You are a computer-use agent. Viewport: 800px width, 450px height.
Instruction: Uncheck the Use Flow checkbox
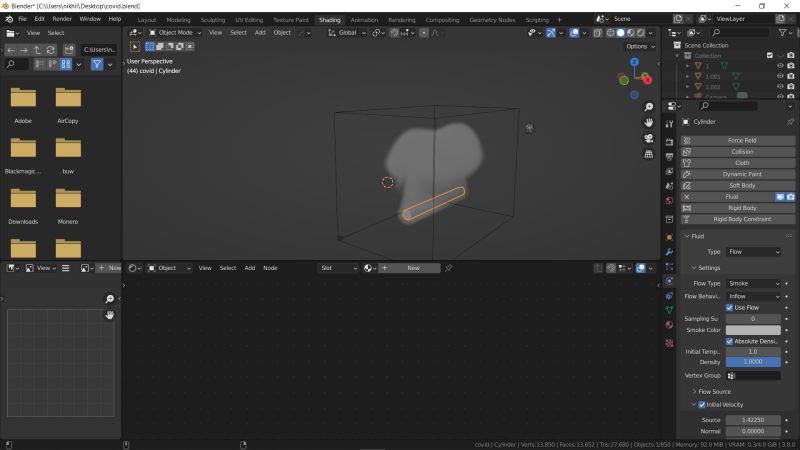click(729, 308)
